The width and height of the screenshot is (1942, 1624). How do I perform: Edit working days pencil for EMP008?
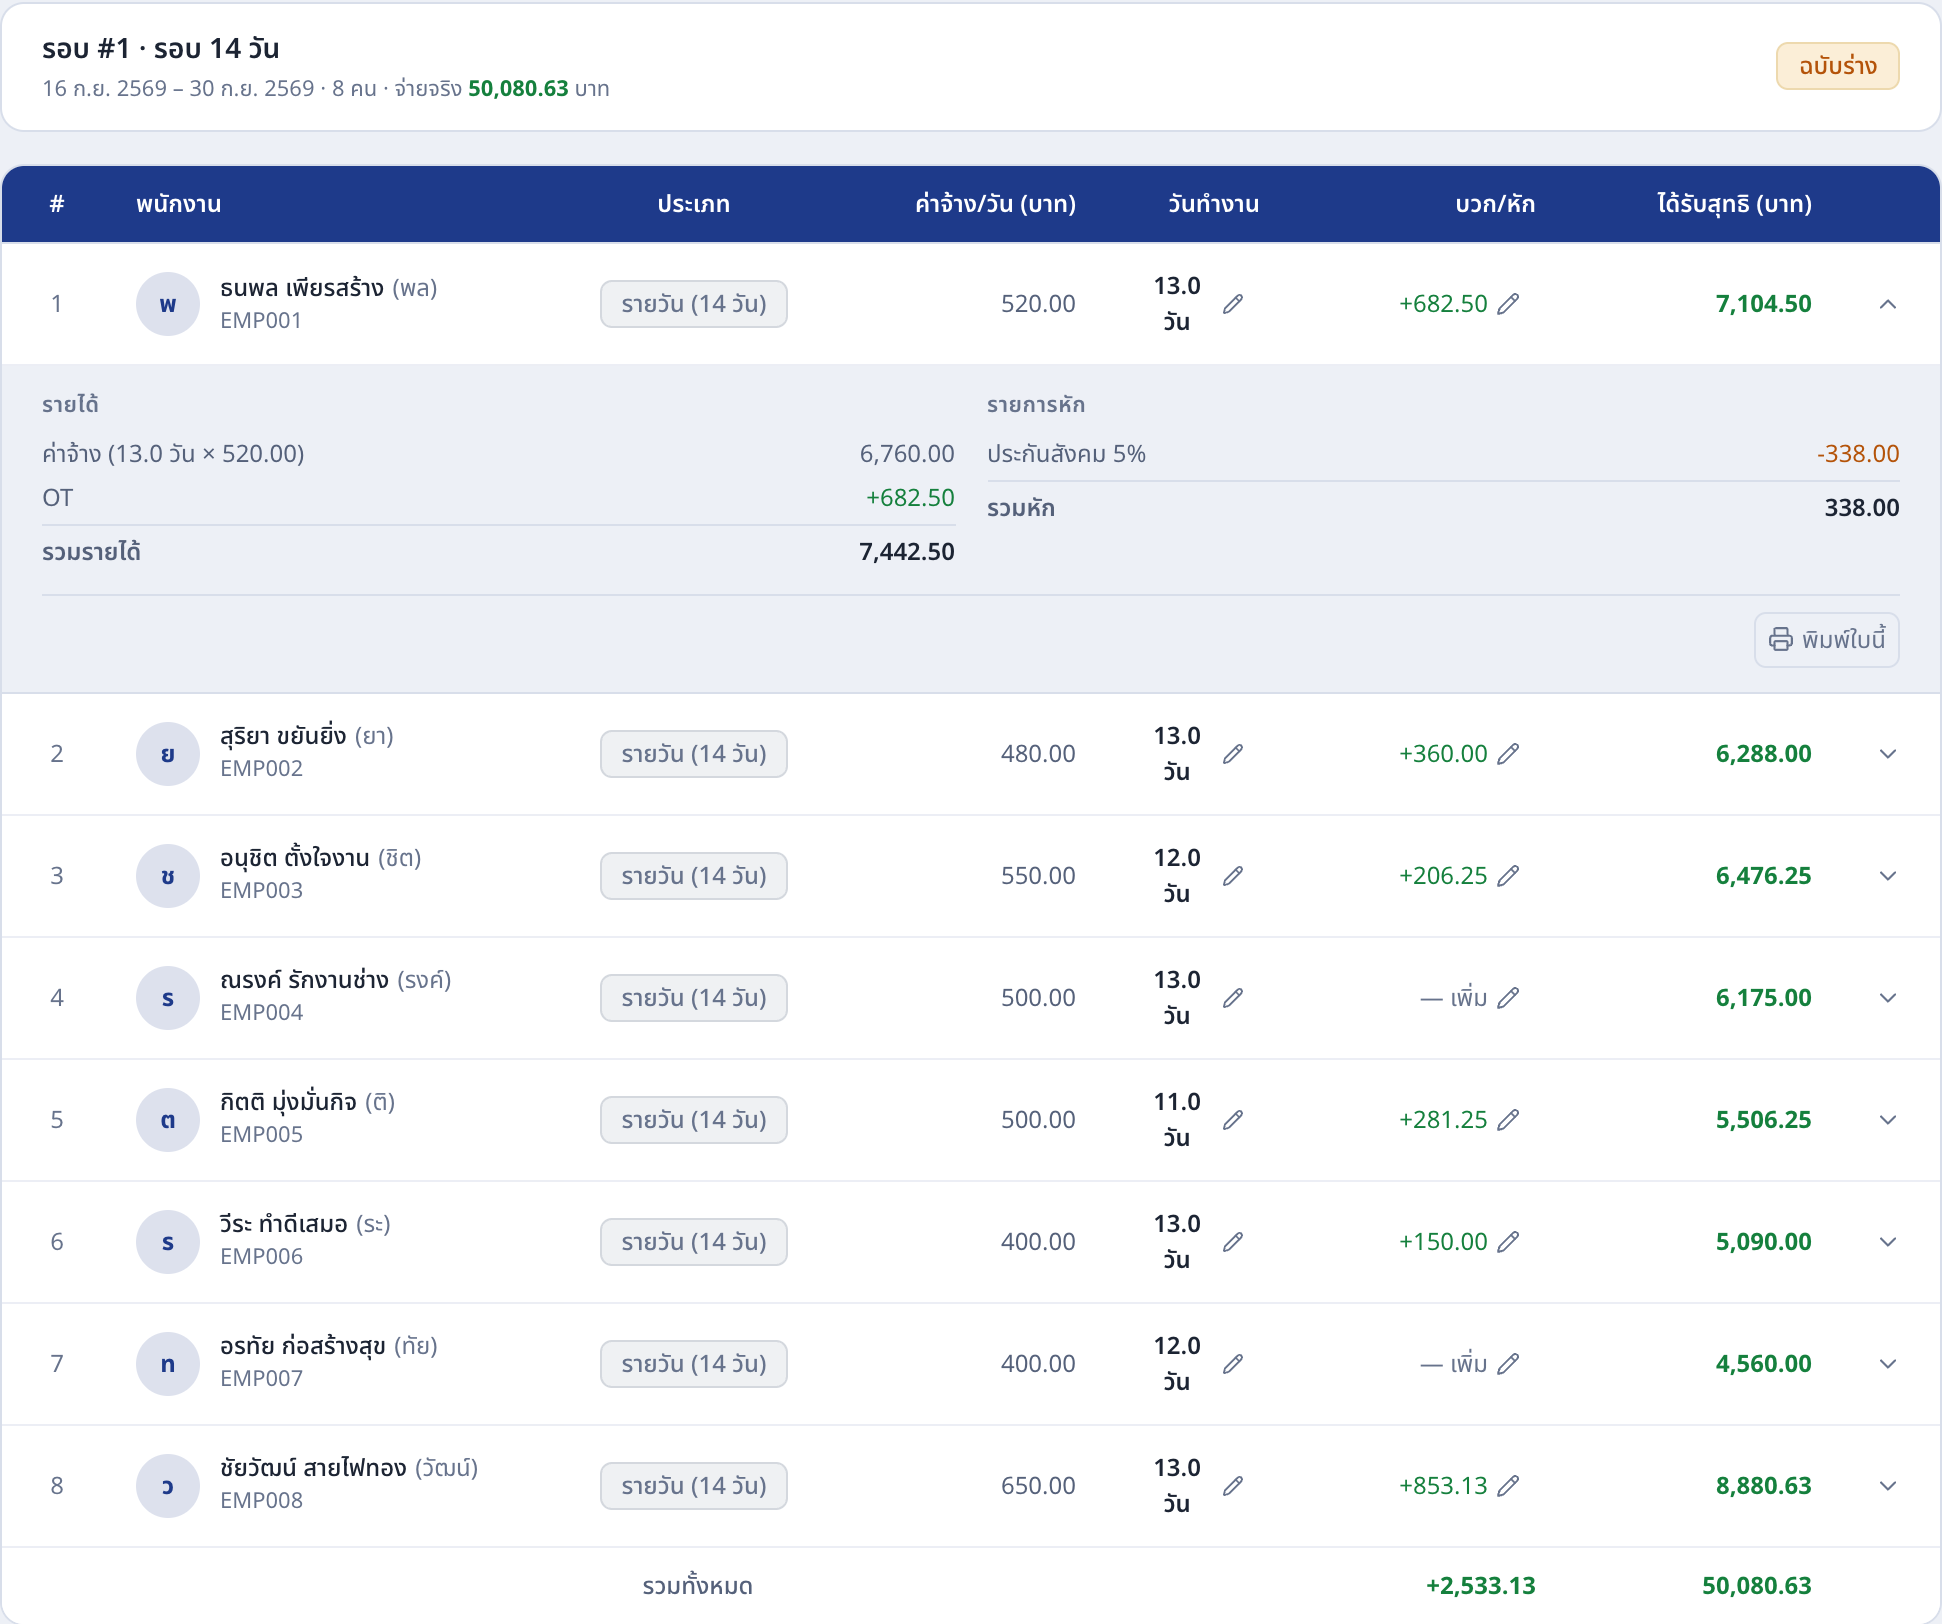pos(1233,1486)
